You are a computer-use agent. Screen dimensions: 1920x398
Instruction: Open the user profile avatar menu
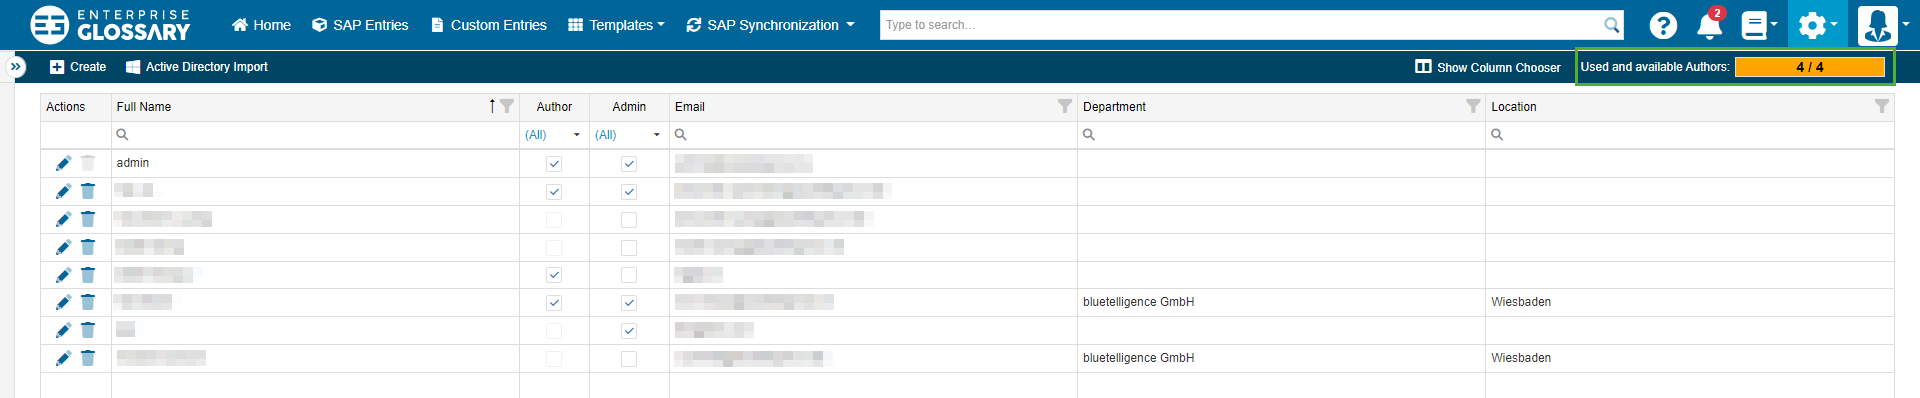(1878, 25)
